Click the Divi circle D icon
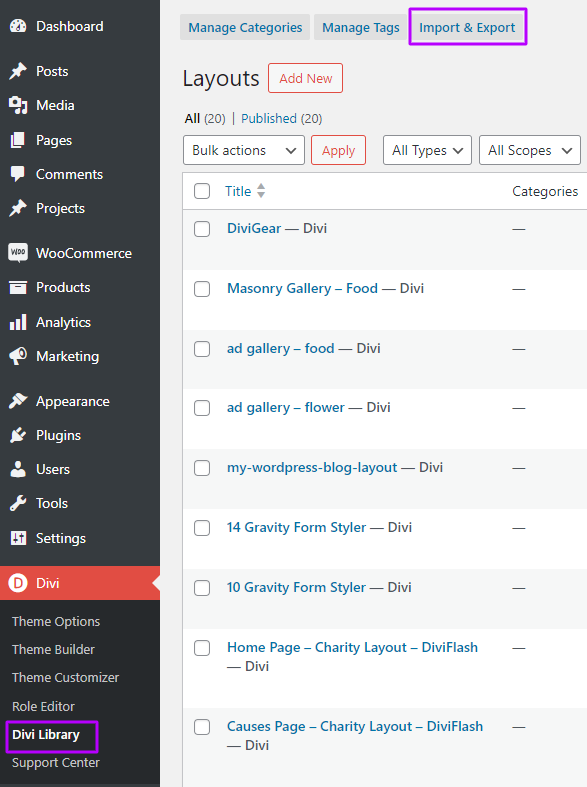 point(18,583)
